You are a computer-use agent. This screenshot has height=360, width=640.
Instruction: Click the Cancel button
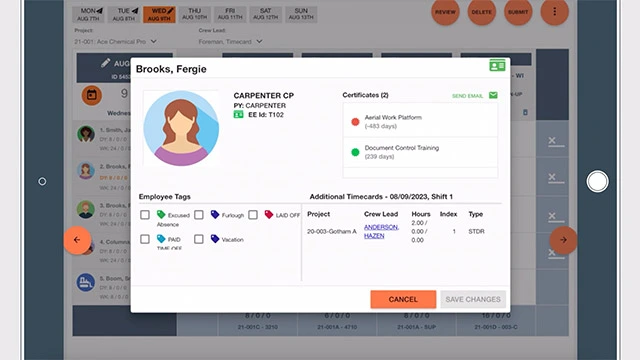pos(403,299)
